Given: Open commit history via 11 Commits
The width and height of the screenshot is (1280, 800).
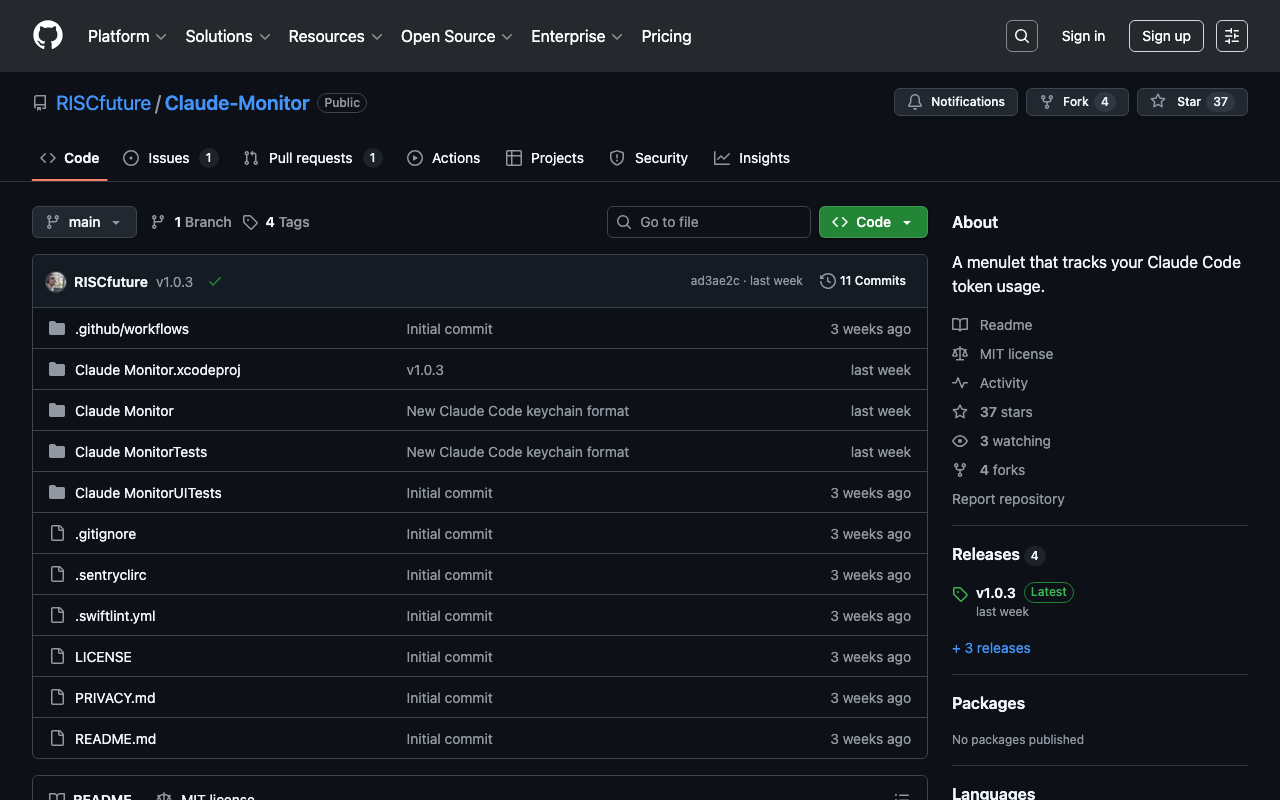Looking at the screenshot, I should pyautogui.click(x=862, y=281).
